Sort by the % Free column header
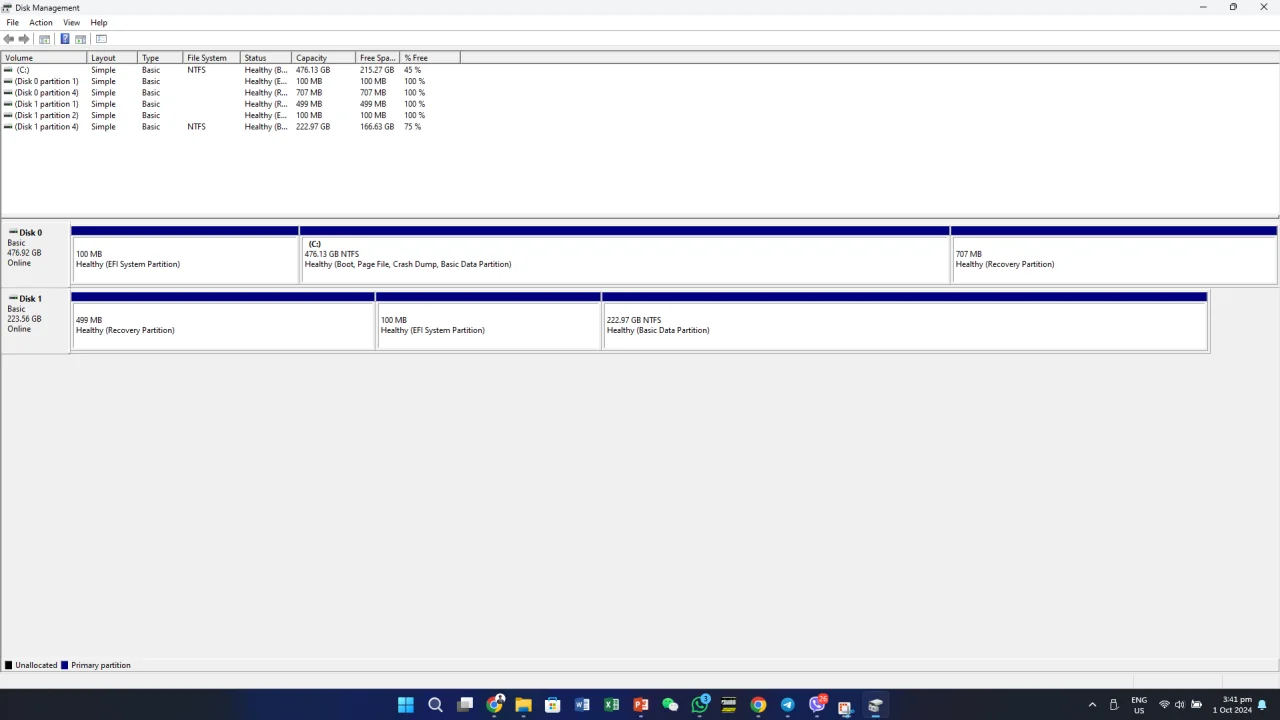The image size is (1280, 720). [x=430, y=58]
